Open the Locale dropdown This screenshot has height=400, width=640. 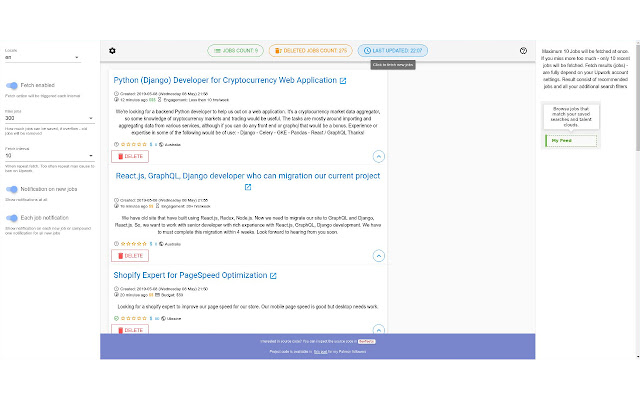42,58
